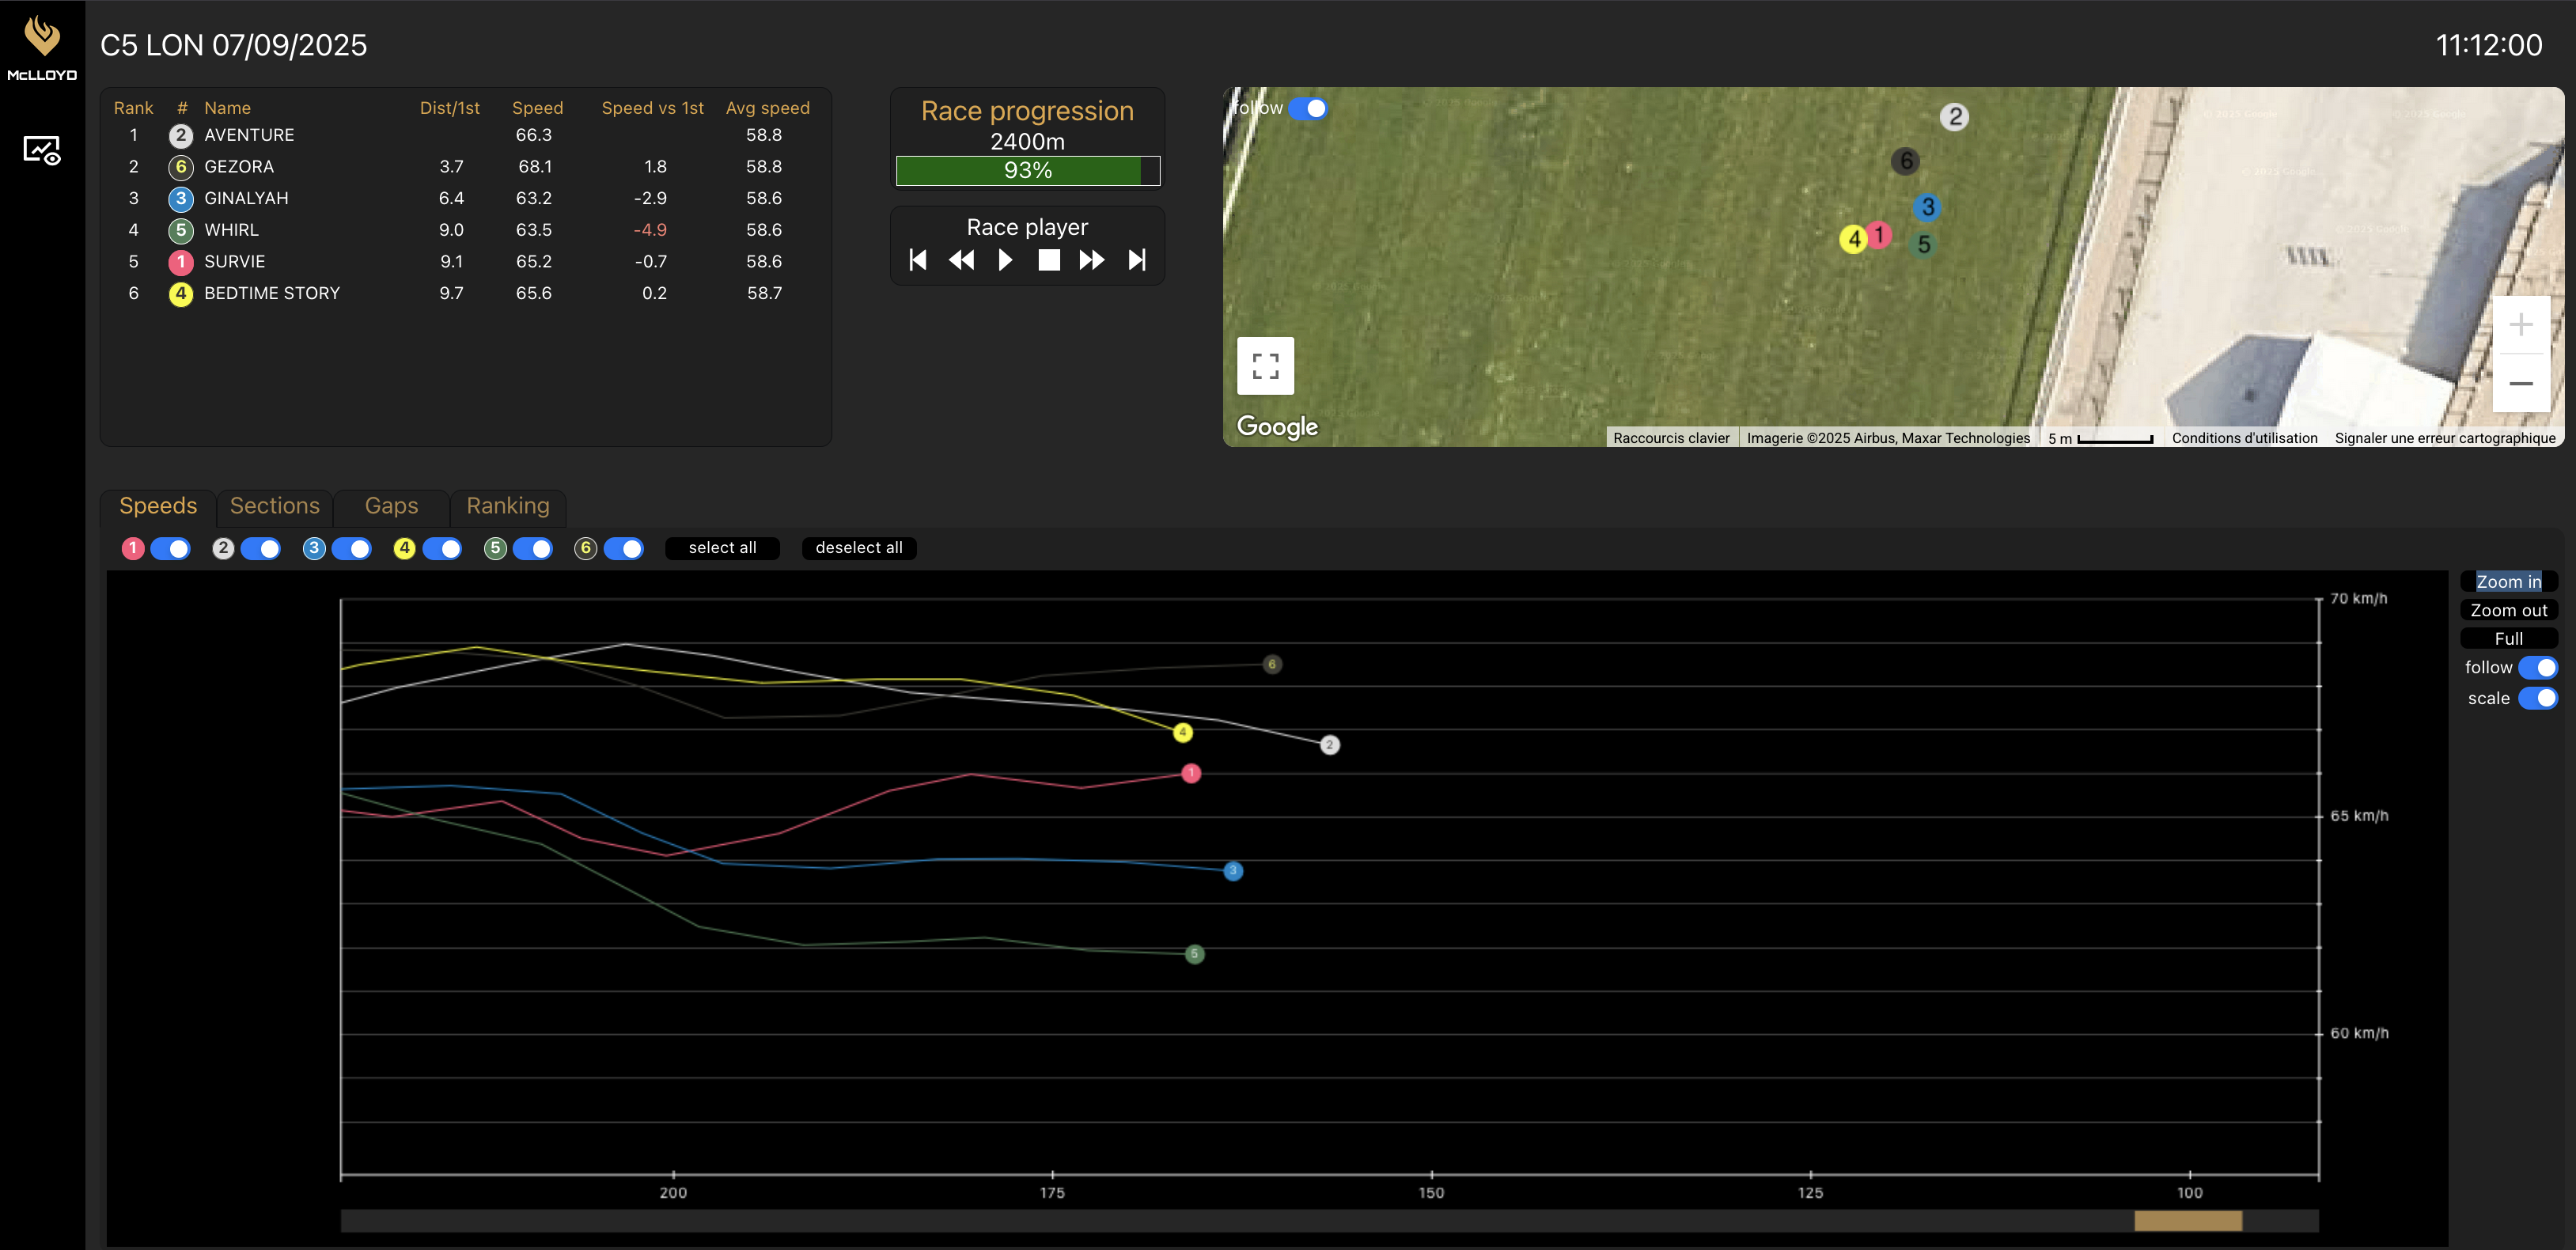Turn off the chart scale toggle
The width and height of the screenshot is (2576, 1250).
[2537, 698]
